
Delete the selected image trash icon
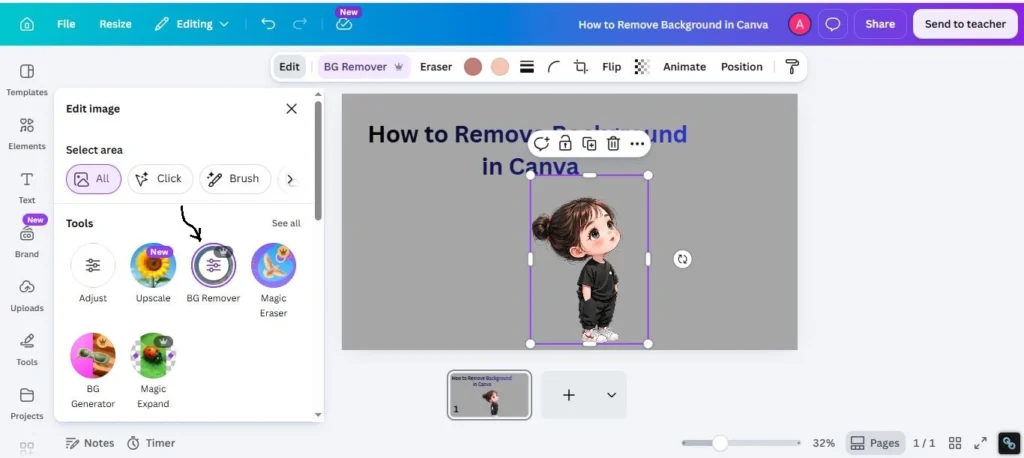(613, 144)
